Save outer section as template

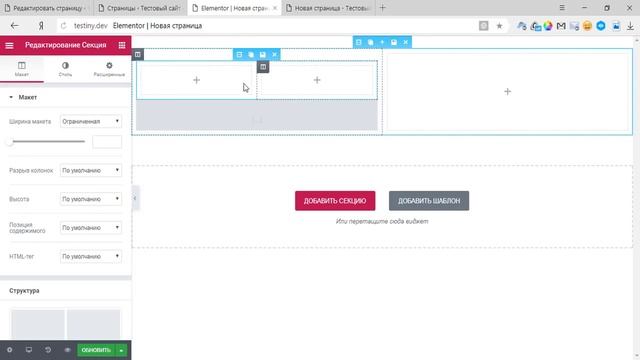click(394, 42)
